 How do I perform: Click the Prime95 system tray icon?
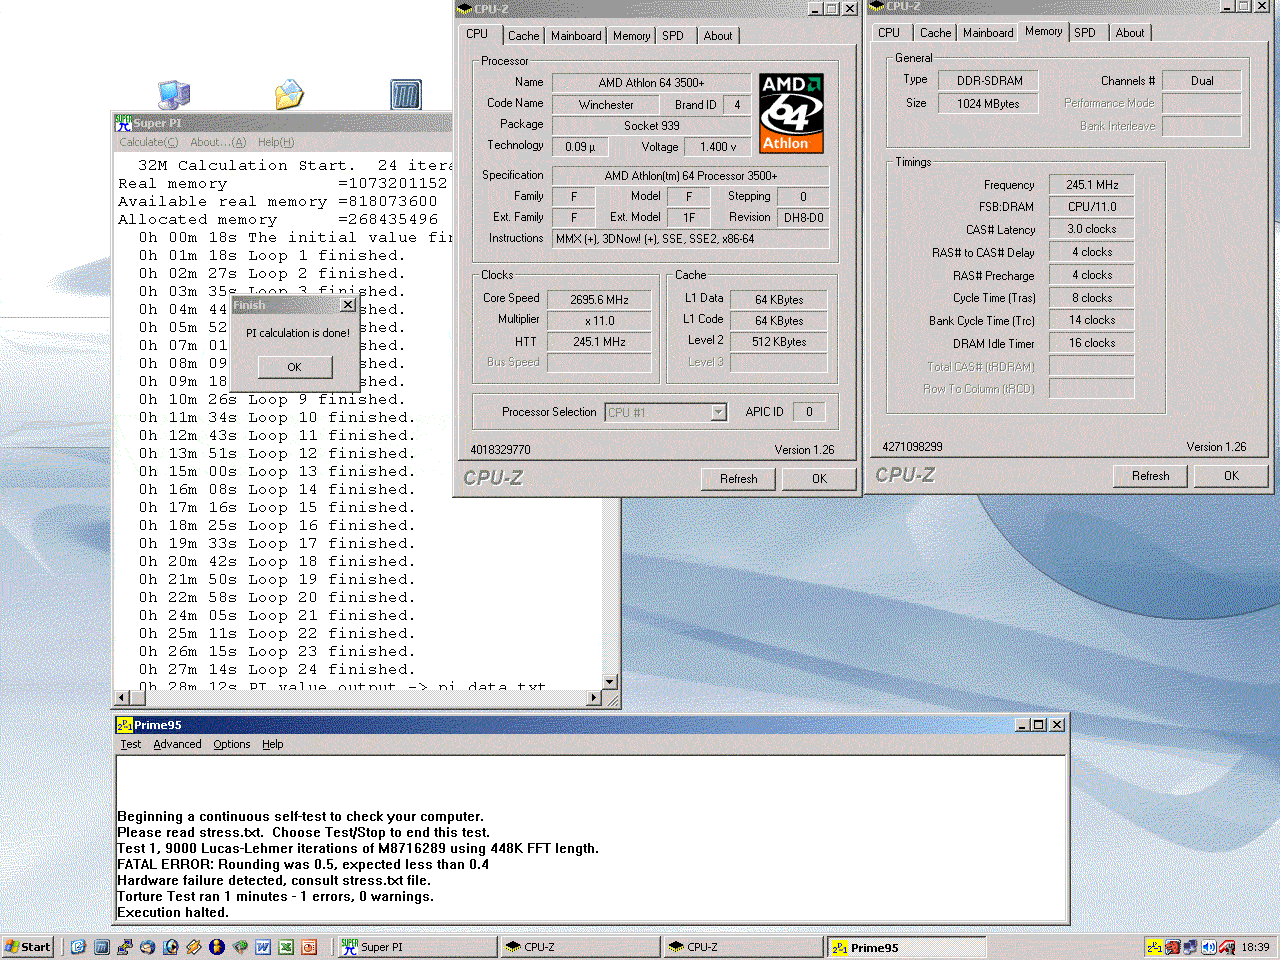coord(1155,947)
